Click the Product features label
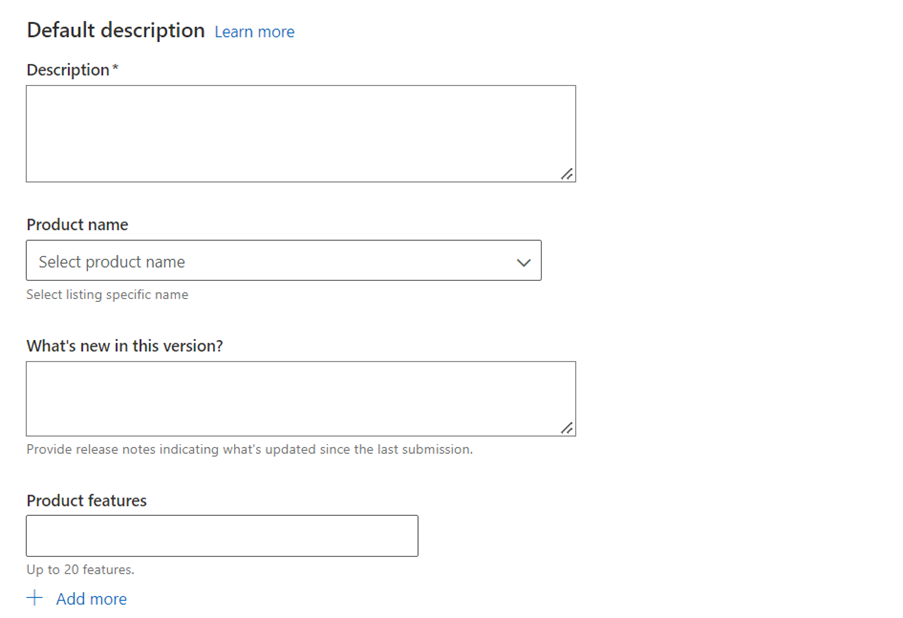 pyautogui.click(x=86, y=501)
